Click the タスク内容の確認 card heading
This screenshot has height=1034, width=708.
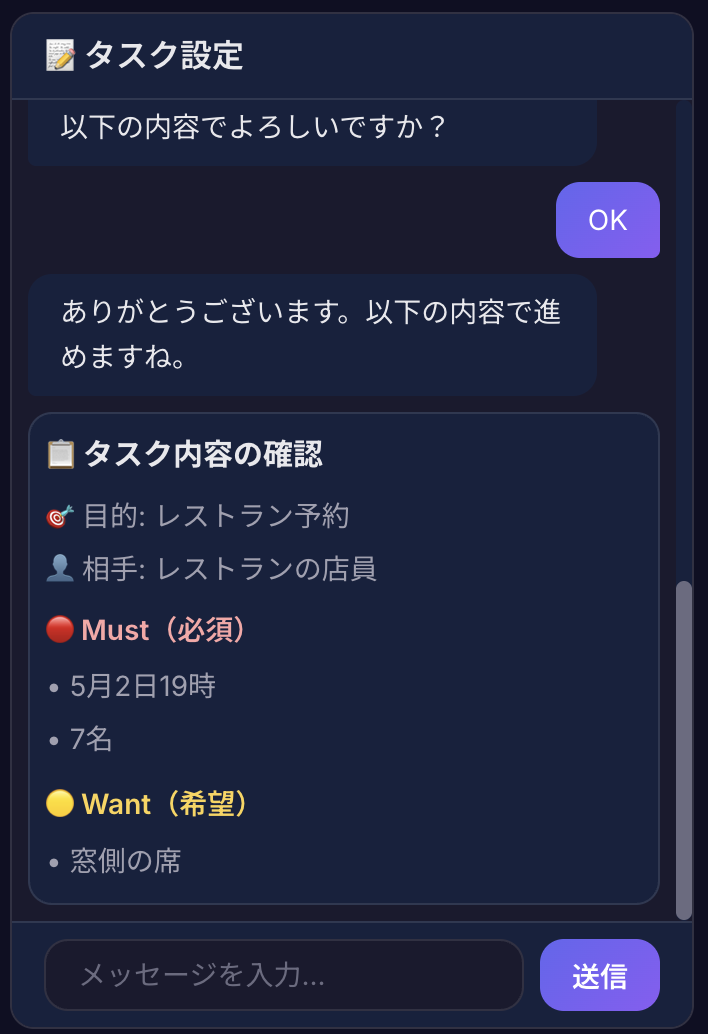coord(203,454)
